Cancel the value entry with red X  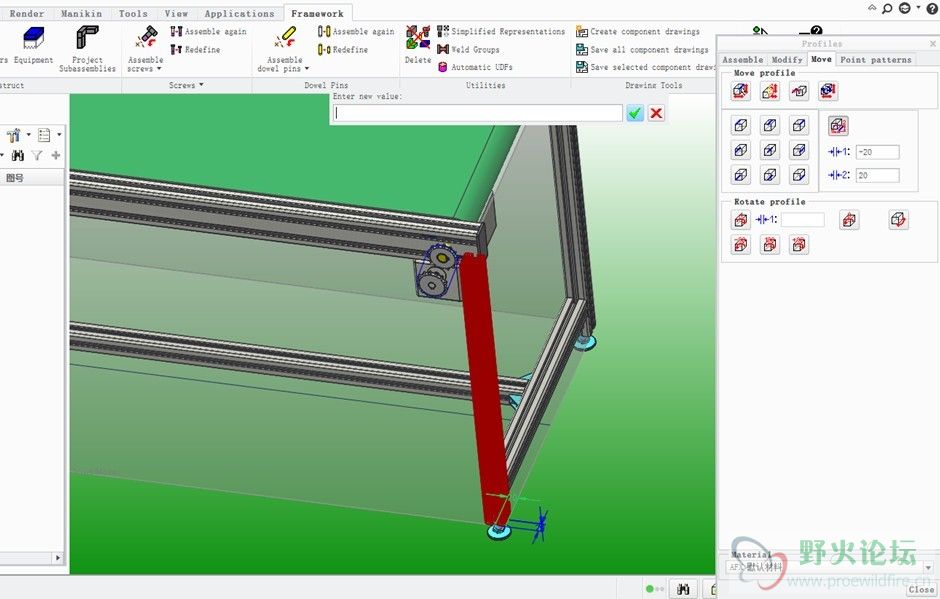pyautogui.click(x=656, y=113)
